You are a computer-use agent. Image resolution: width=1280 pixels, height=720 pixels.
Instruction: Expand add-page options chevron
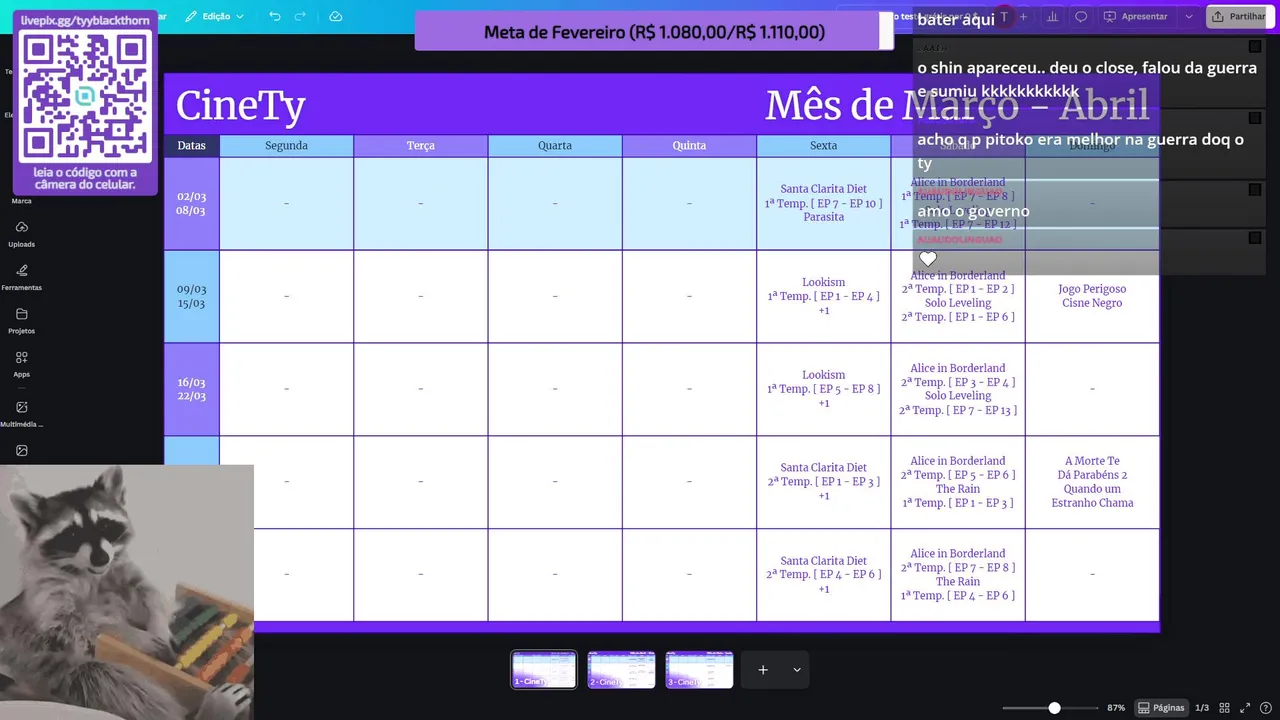click(x=797, y=670)
